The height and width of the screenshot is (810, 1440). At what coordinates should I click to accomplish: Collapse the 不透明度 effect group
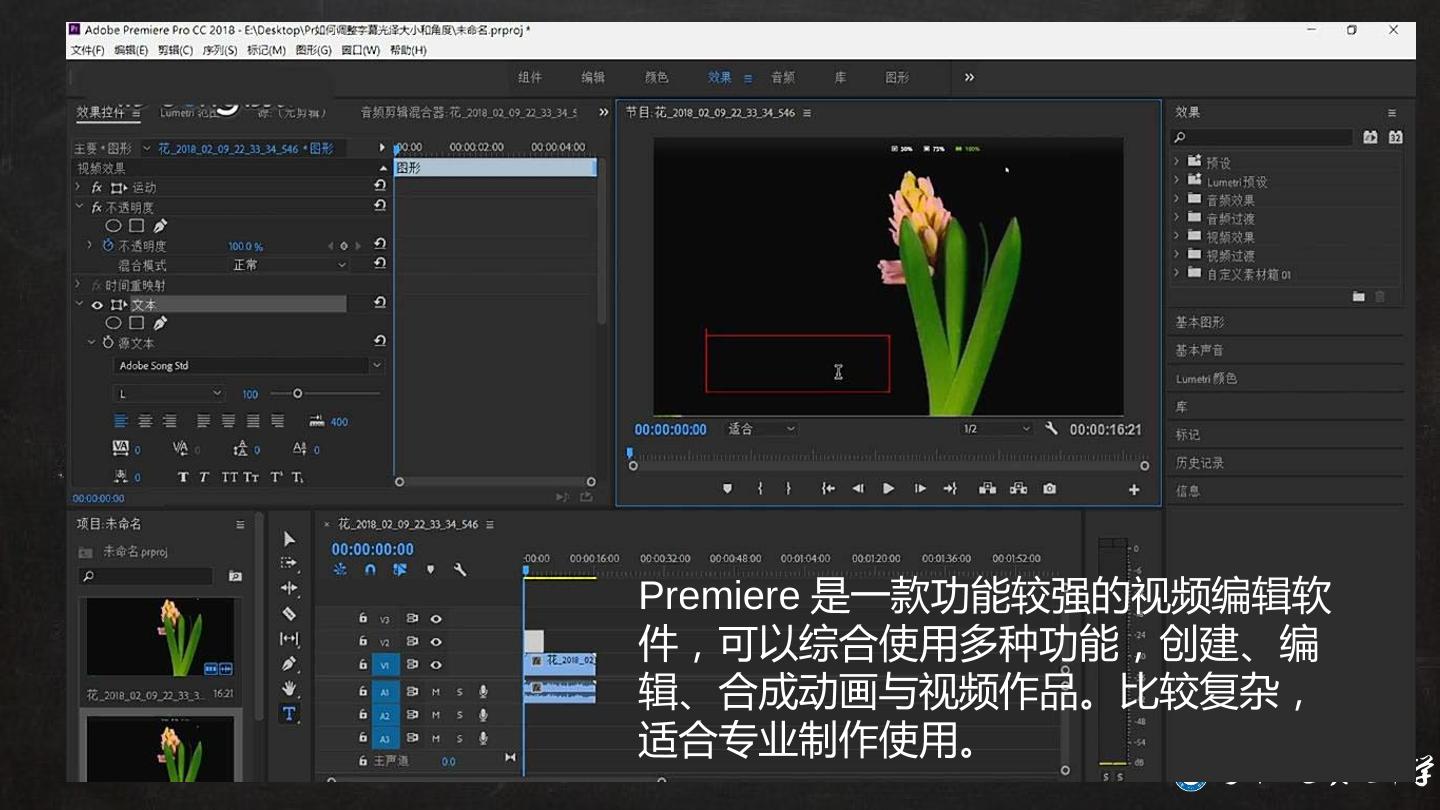(x=79, y=207)
